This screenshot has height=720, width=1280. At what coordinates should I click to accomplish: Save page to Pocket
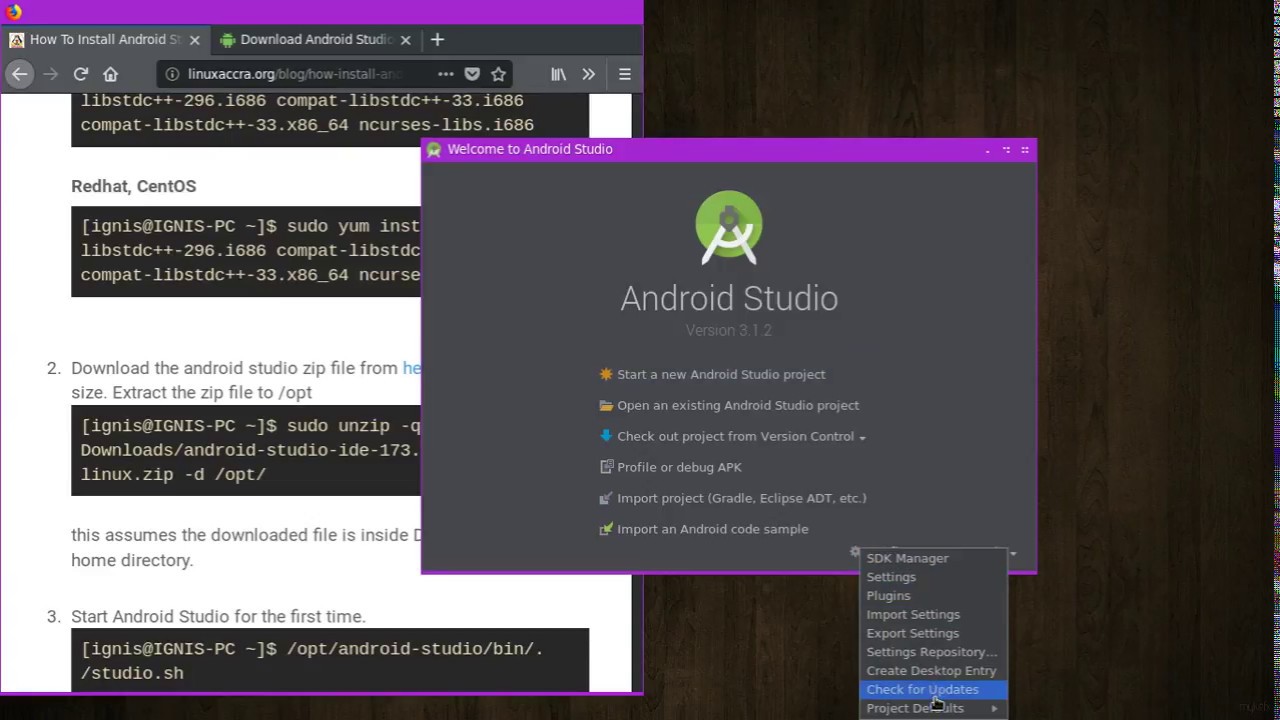pyautogui.click(x=472, y=74)
